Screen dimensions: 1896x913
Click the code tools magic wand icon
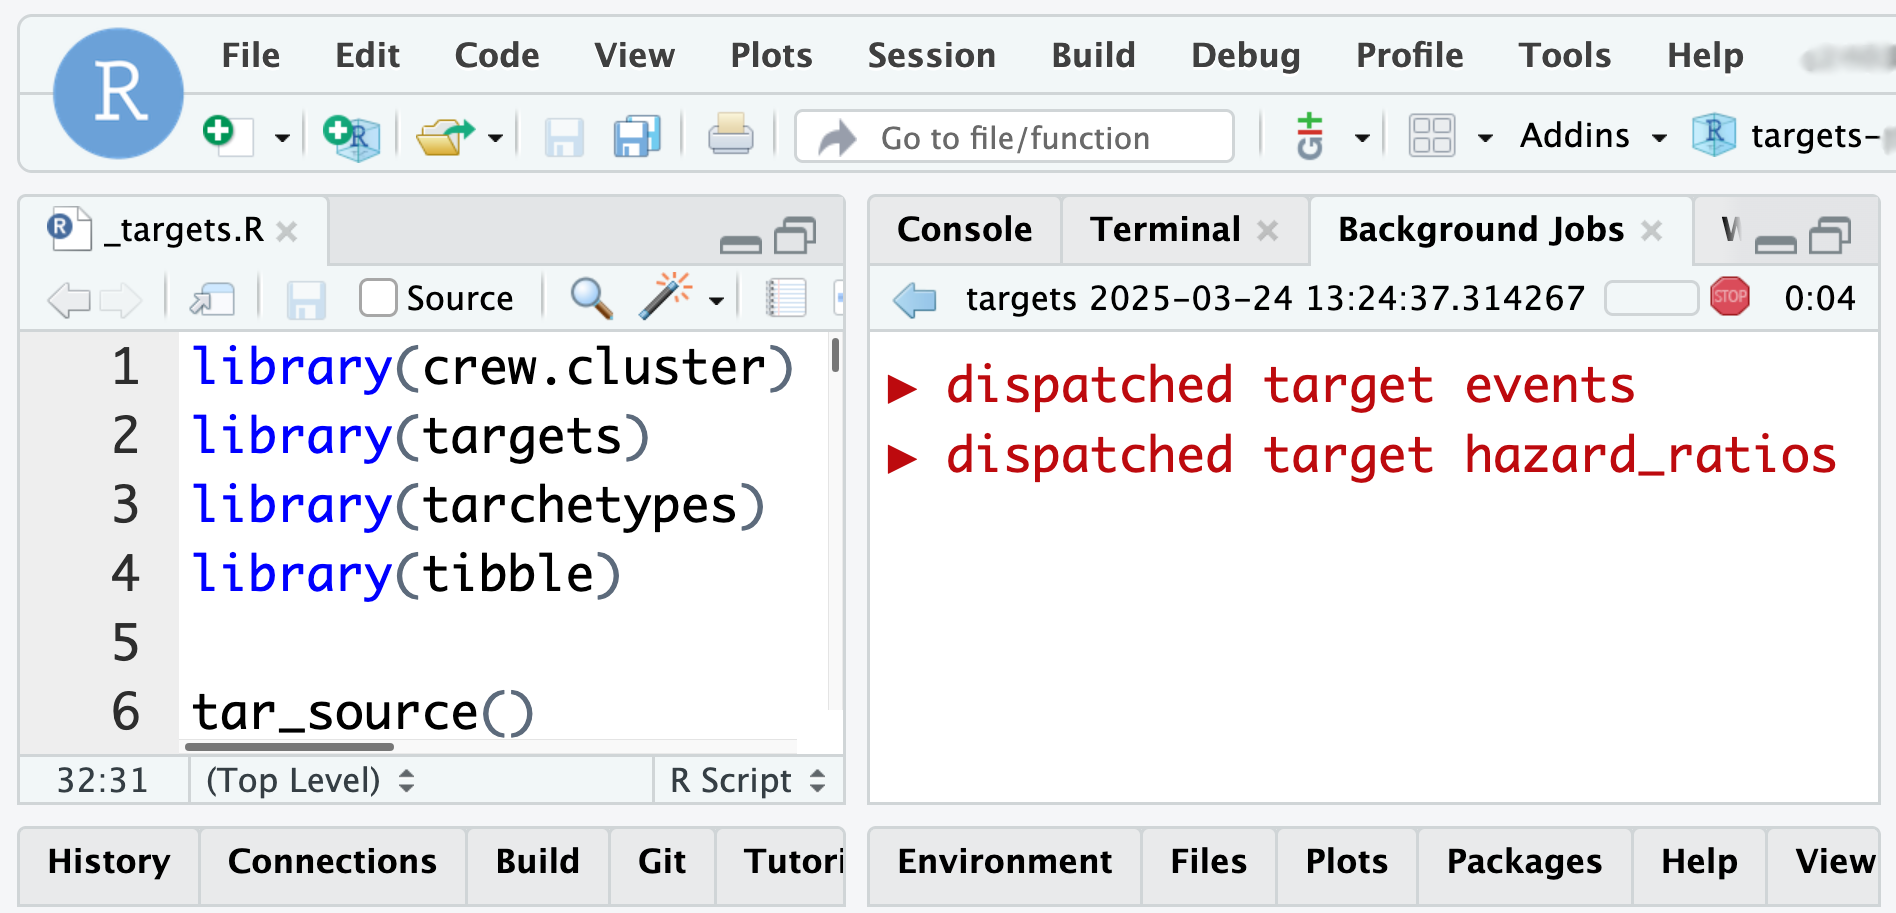point(666,296)
